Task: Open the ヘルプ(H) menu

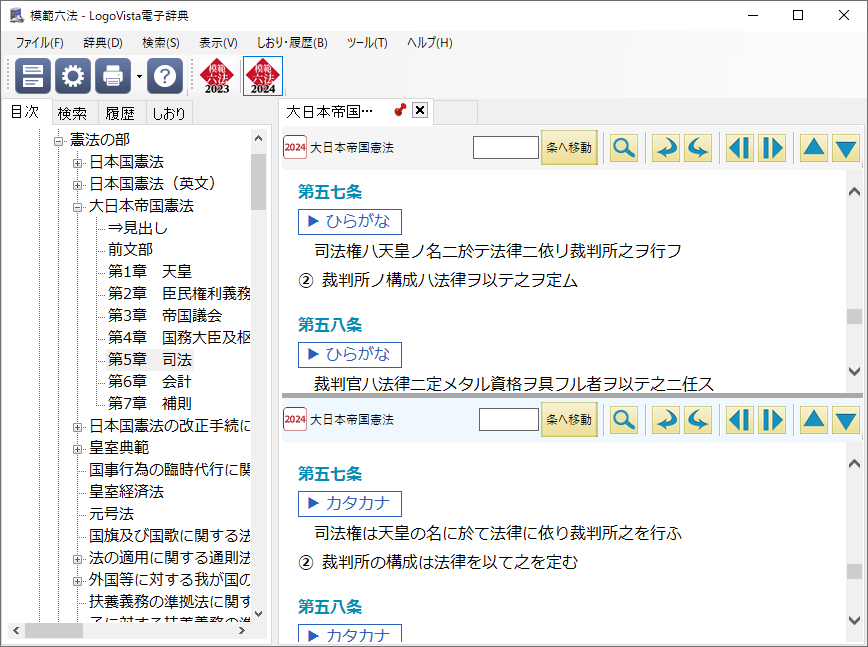Action: [x=430, y=43]
